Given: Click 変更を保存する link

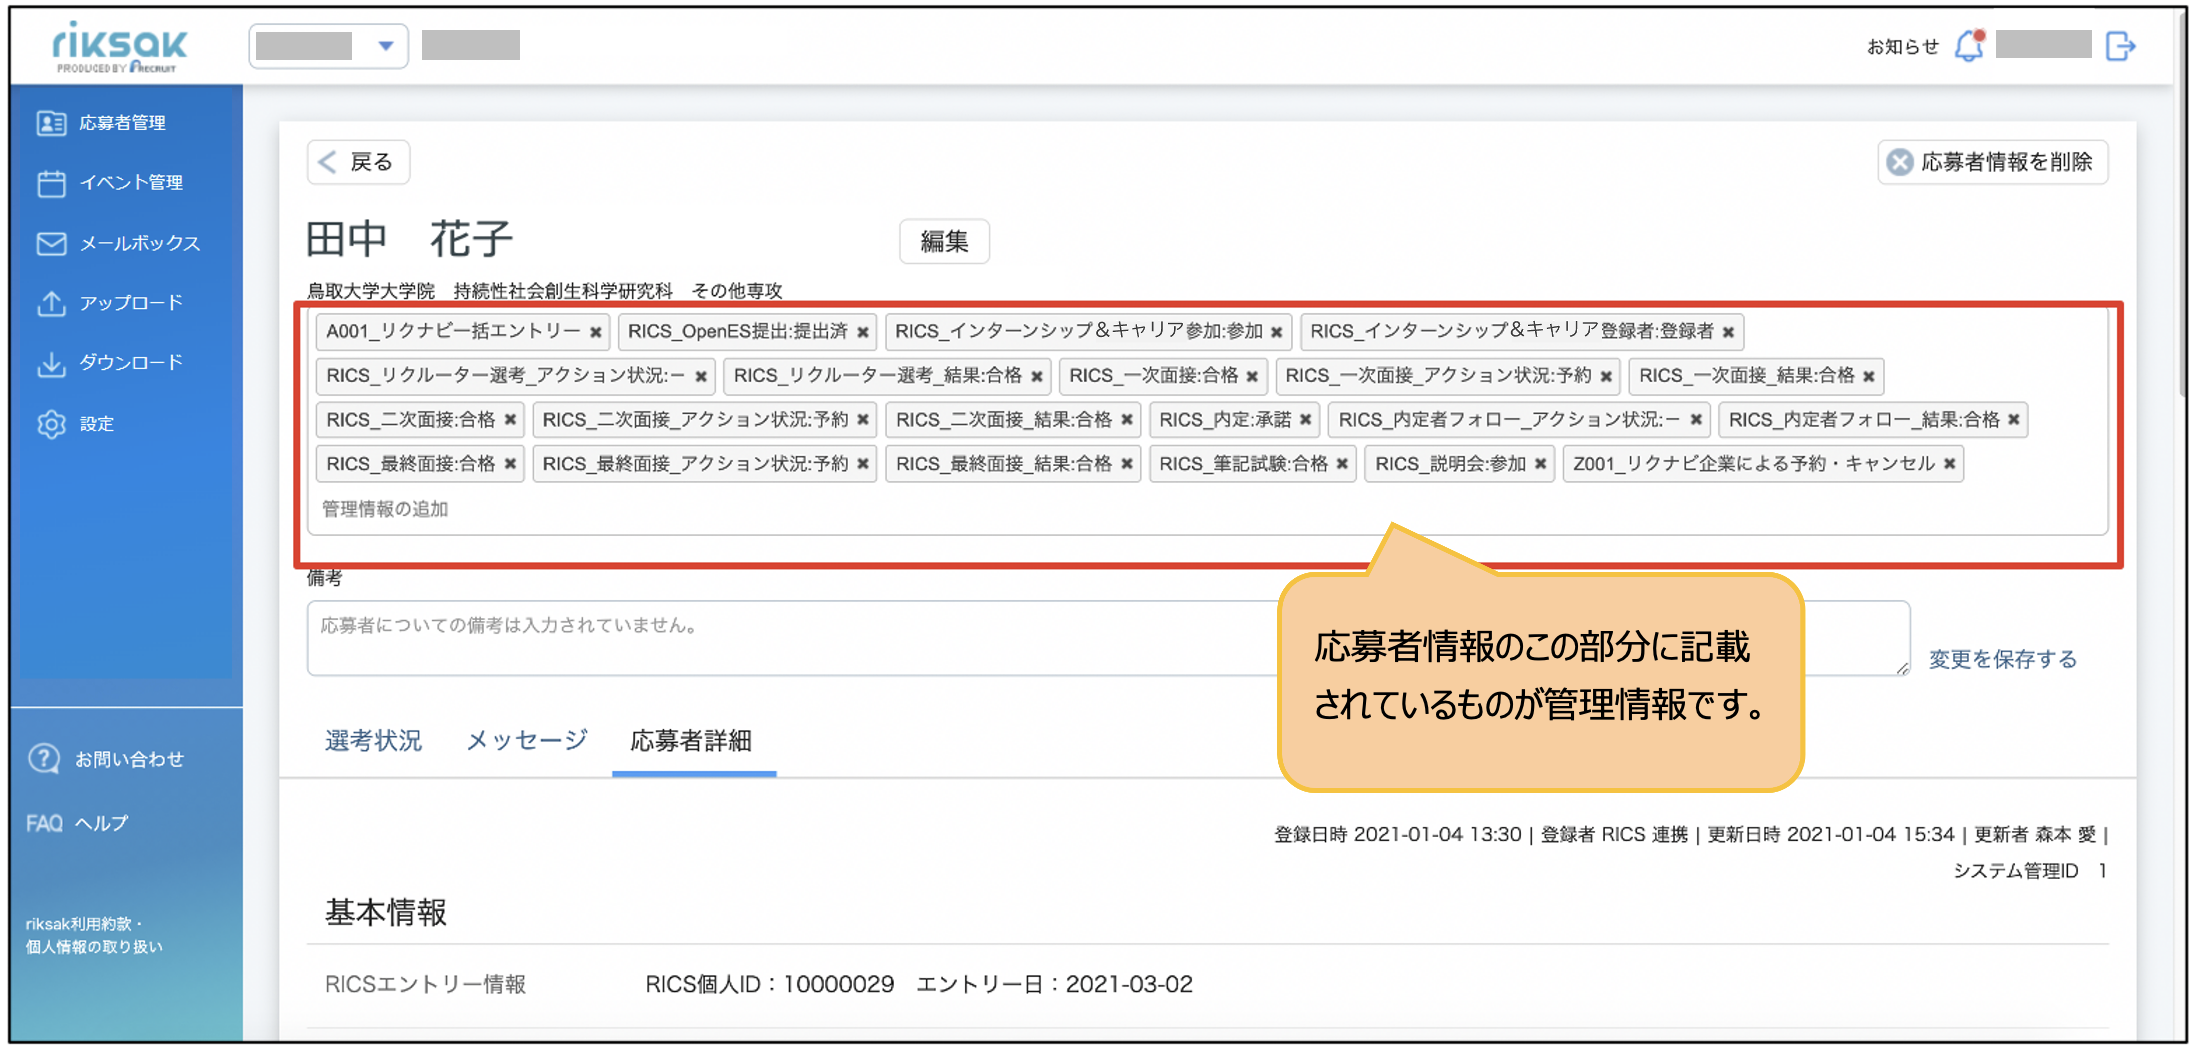Looking at the screenshot, I should coord(2002,659).
